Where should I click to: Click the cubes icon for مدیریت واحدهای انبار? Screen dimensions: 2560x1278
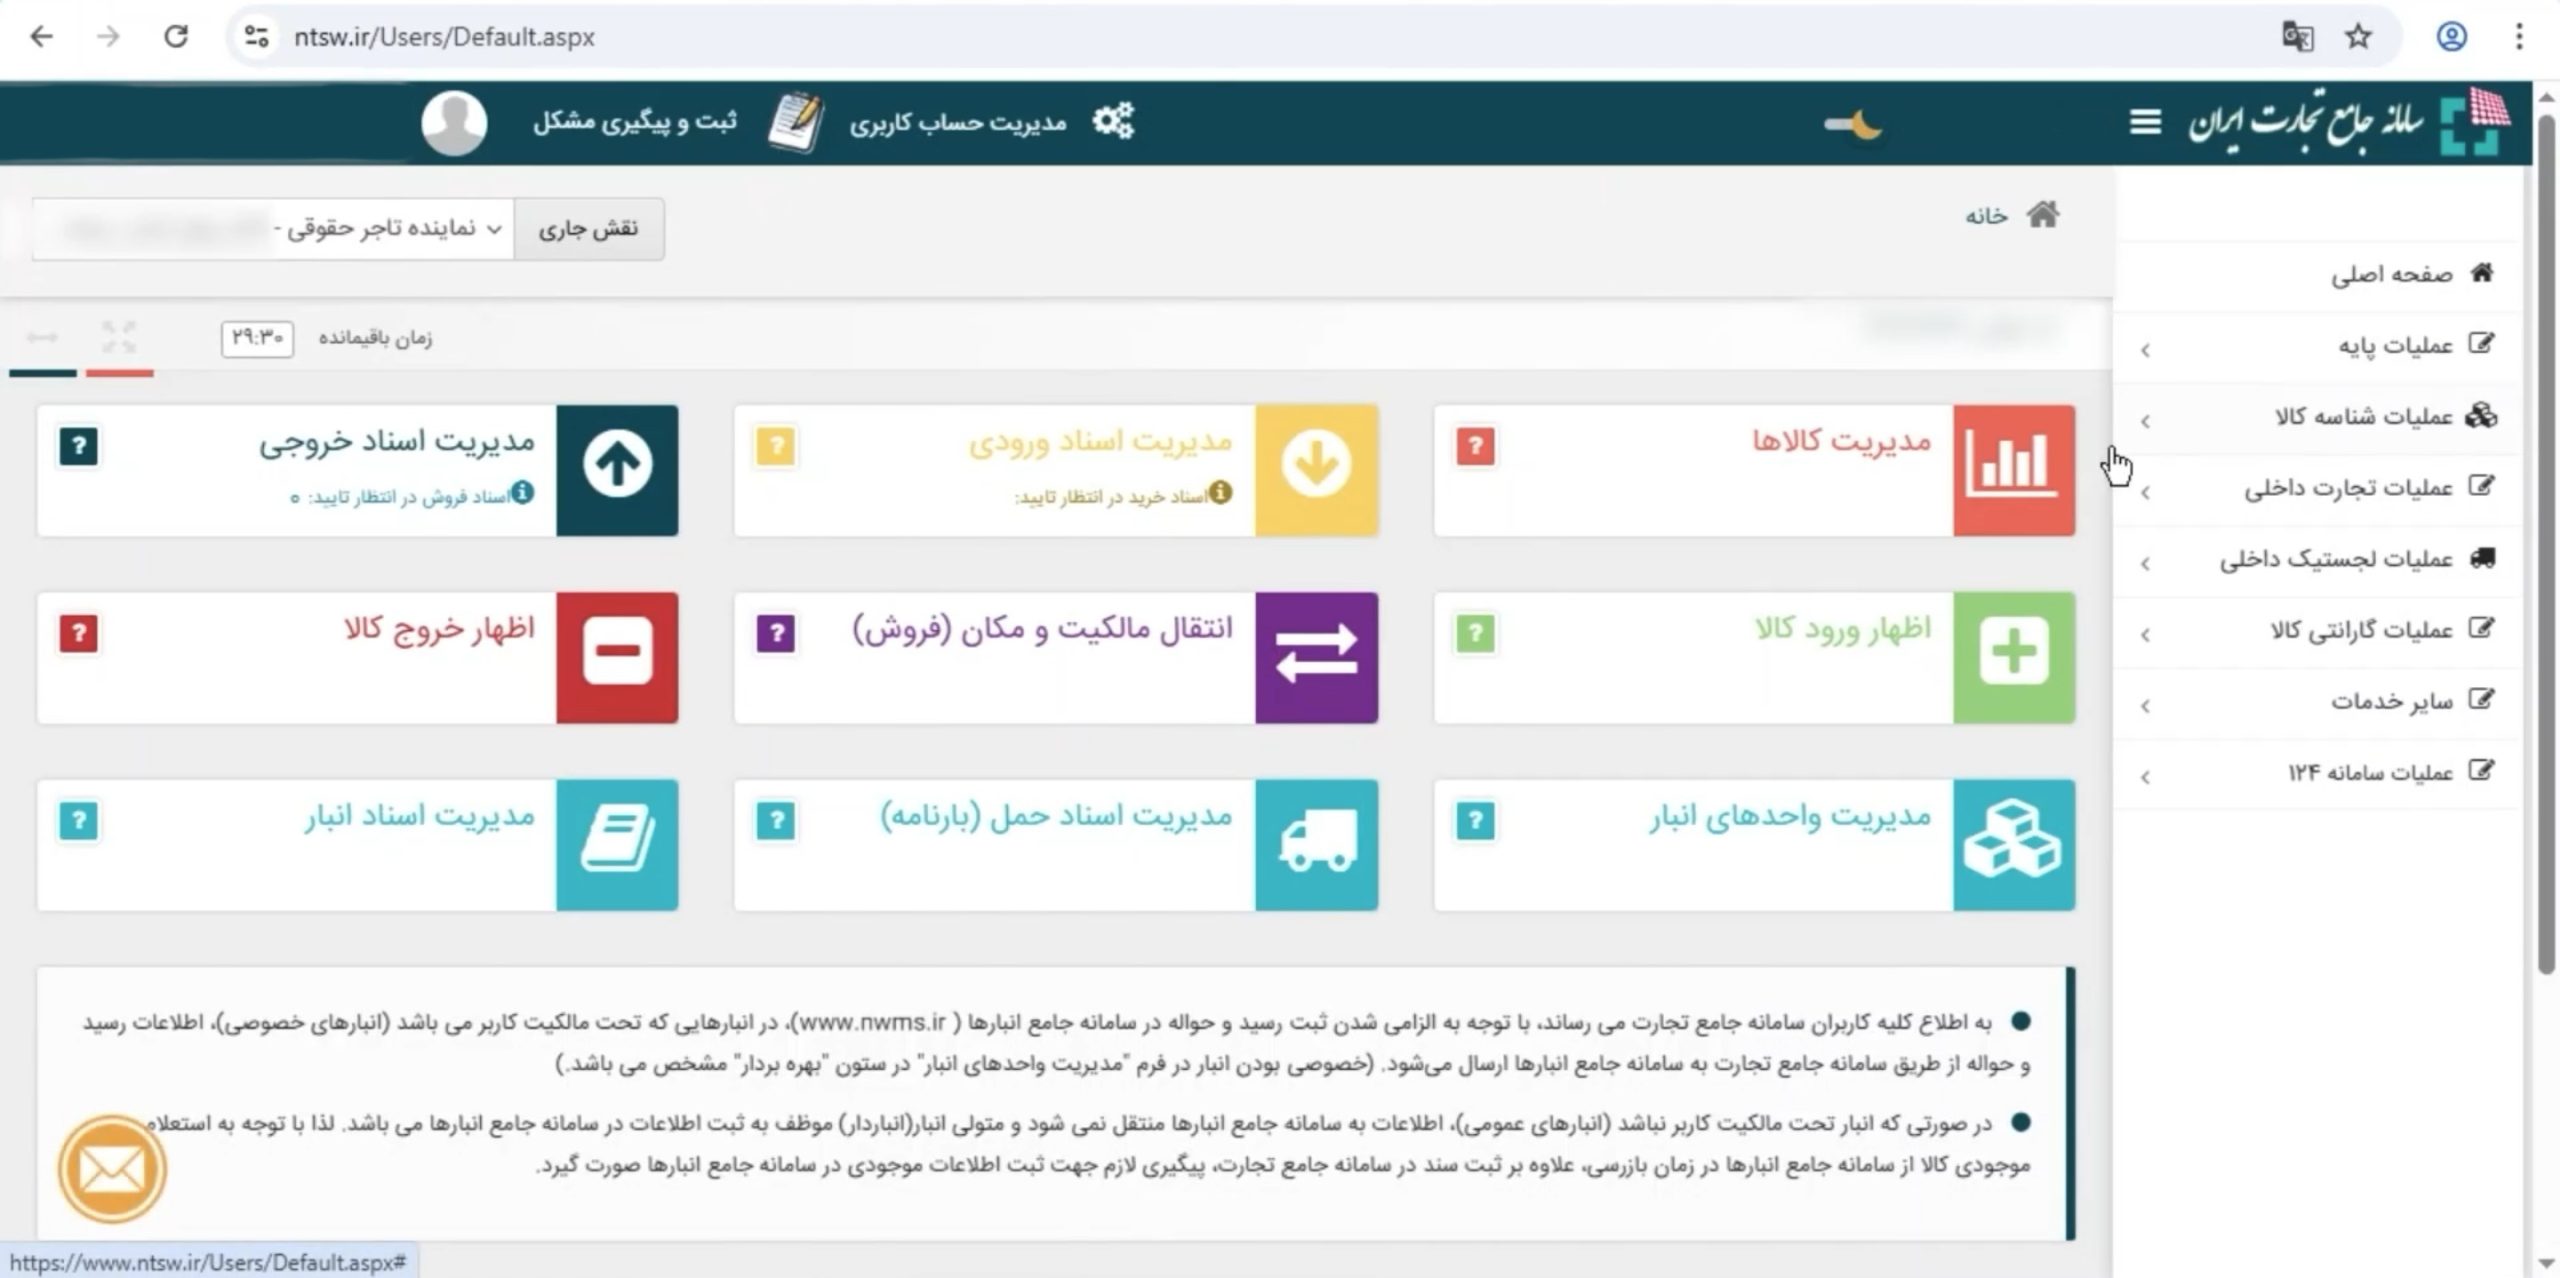click(x=2013, y=843)
